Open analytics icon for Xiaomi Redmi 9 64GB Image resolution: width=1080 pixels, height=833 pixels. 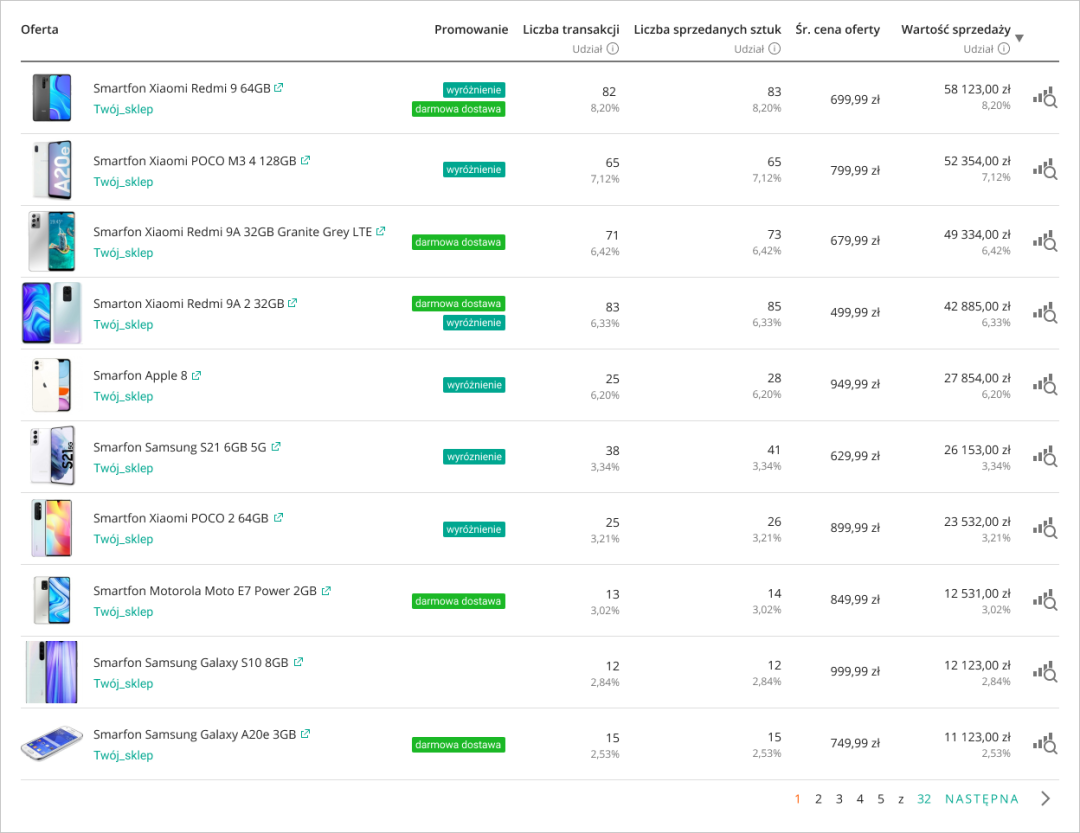(x=1044, y=97)
